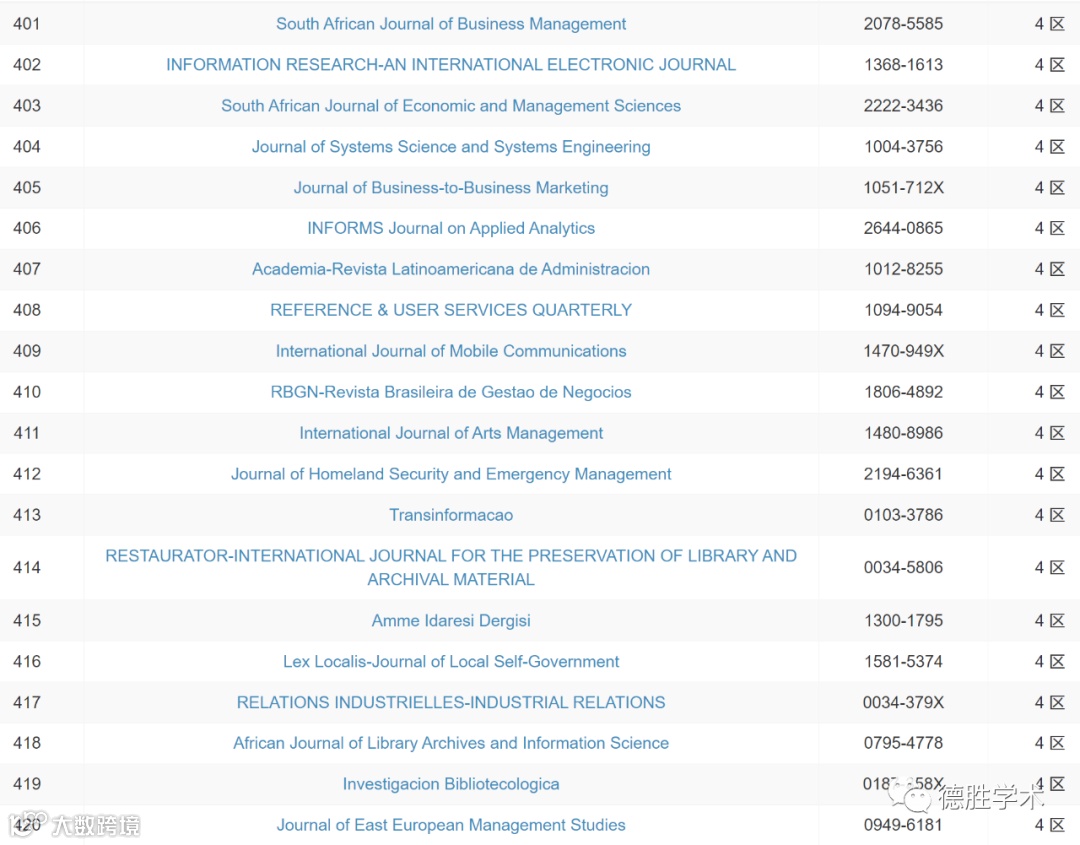Open International Journal of Arts Management link
The width and height of the screenshot is (1080, 845).
[x=450, y=433]
